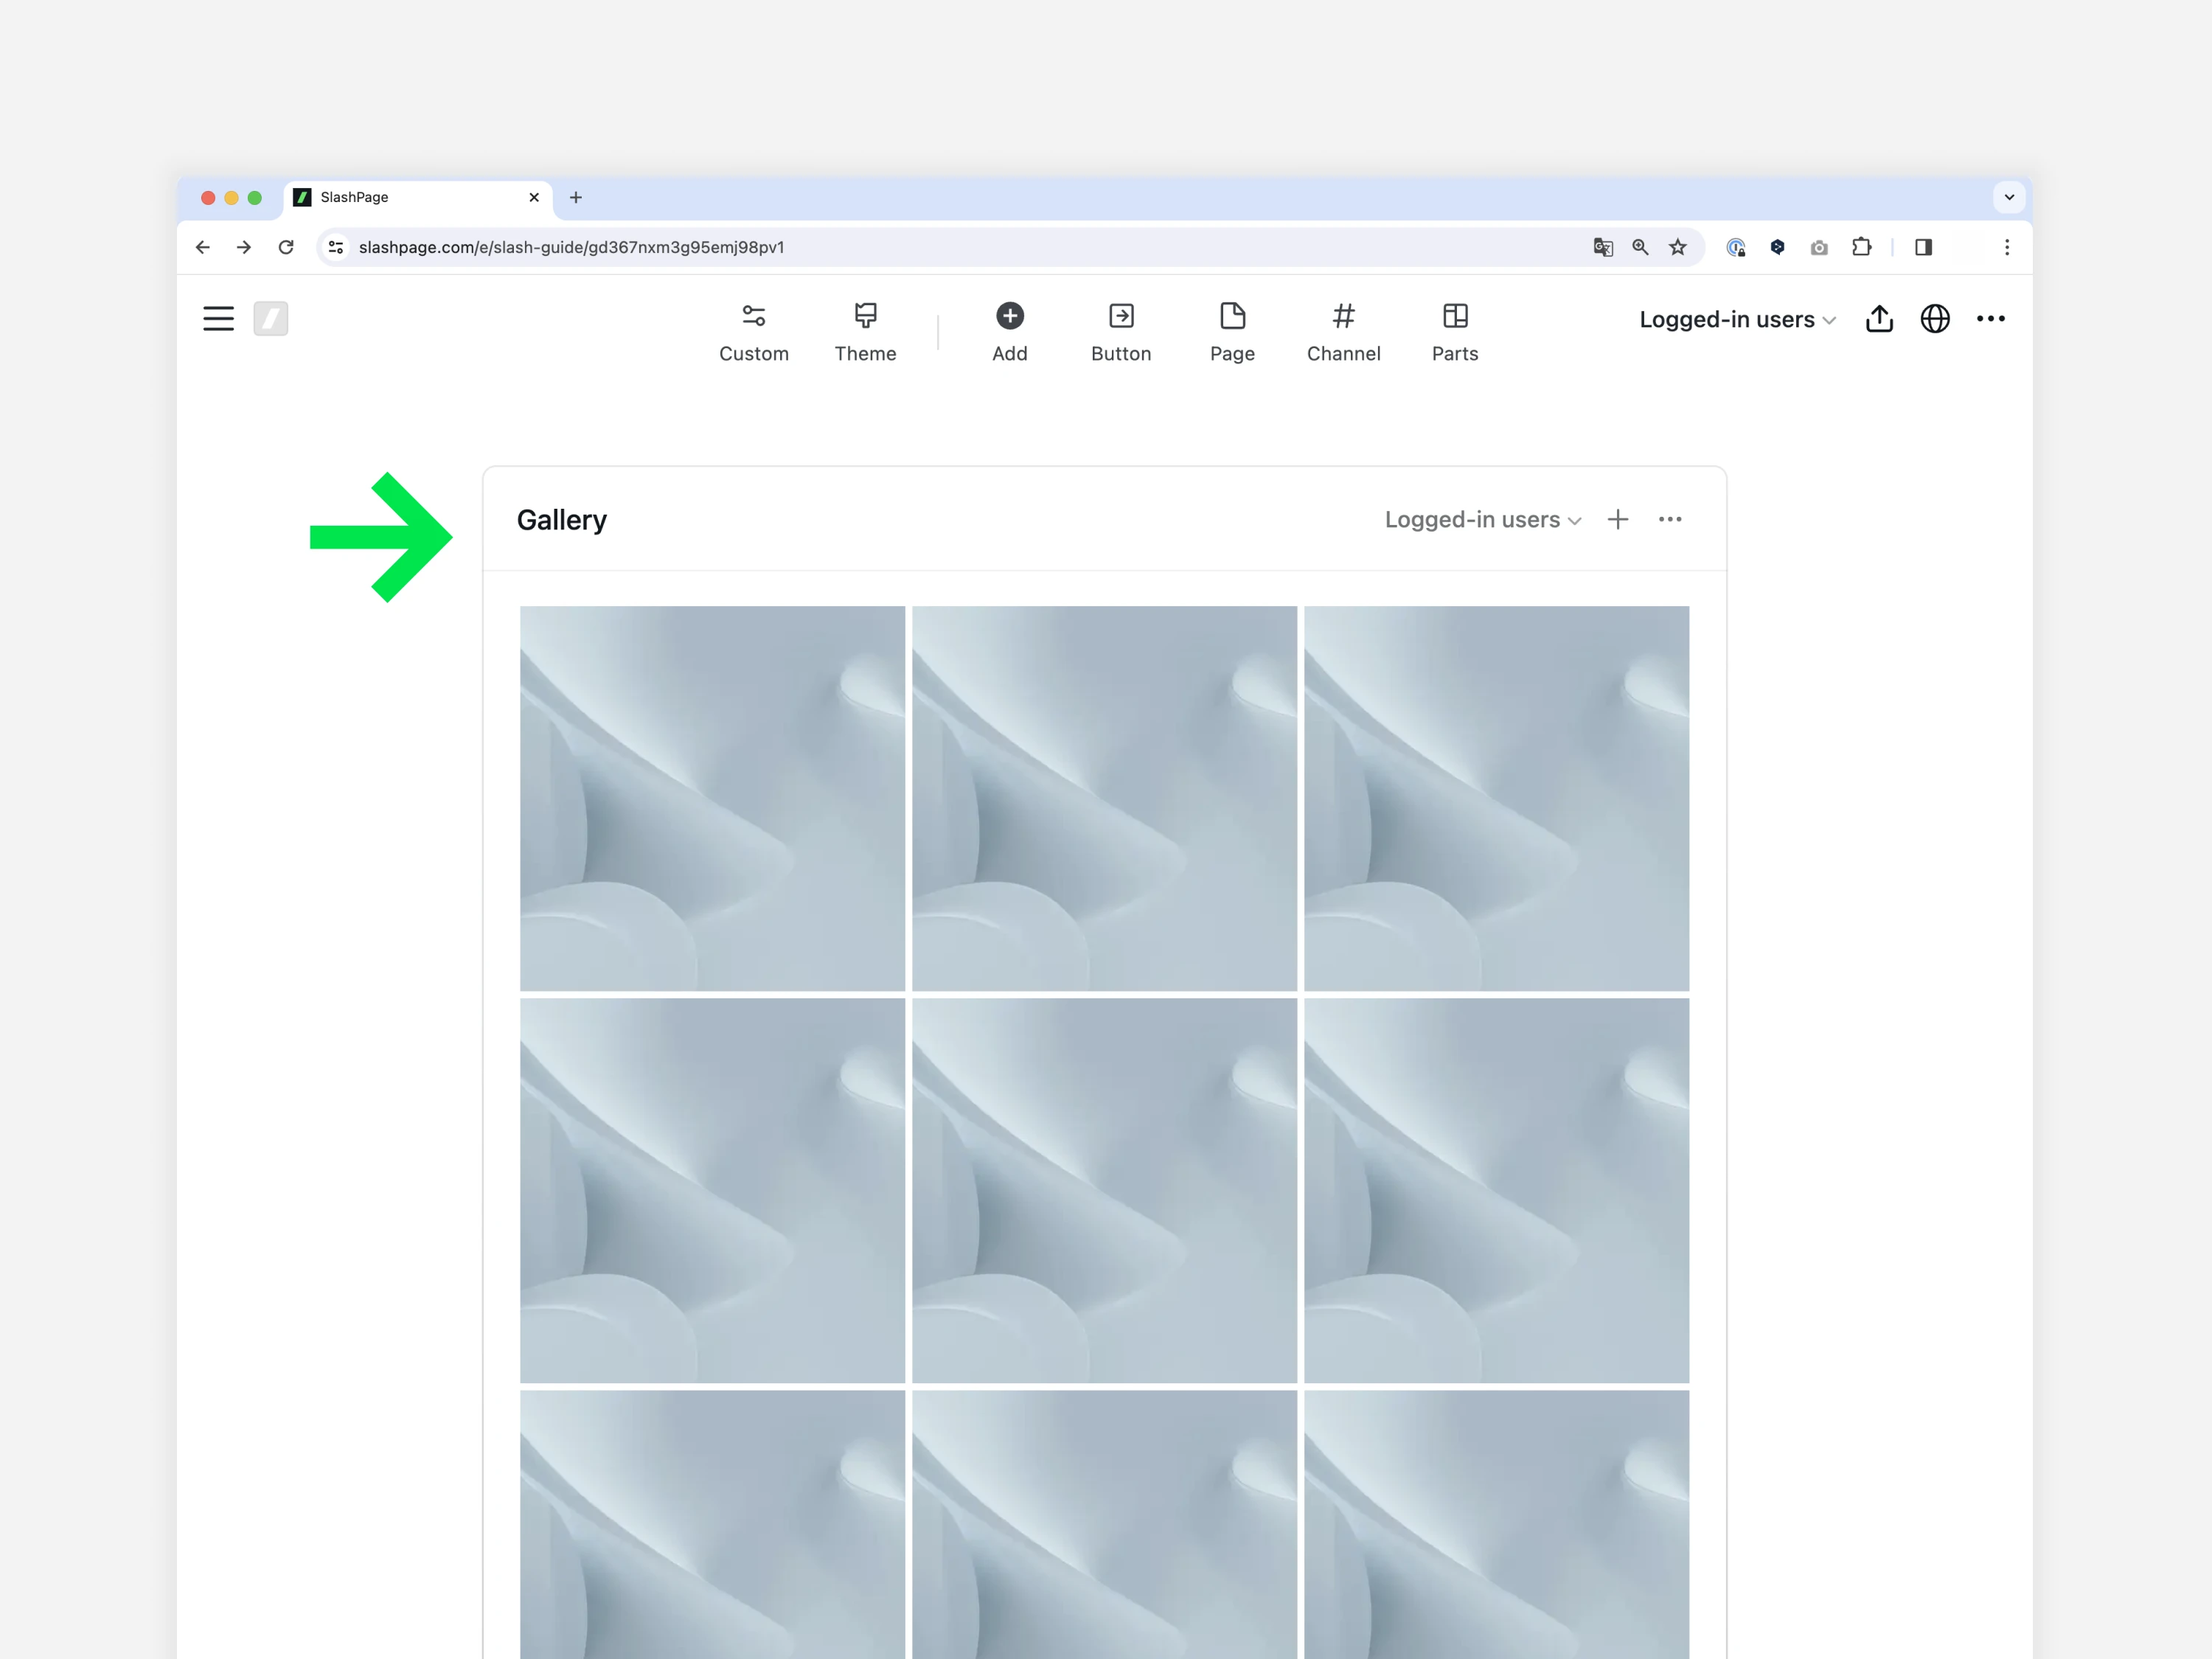The image size is (2212, 1659).
Task: Go forward in browser history
Action: click(244, 247)
